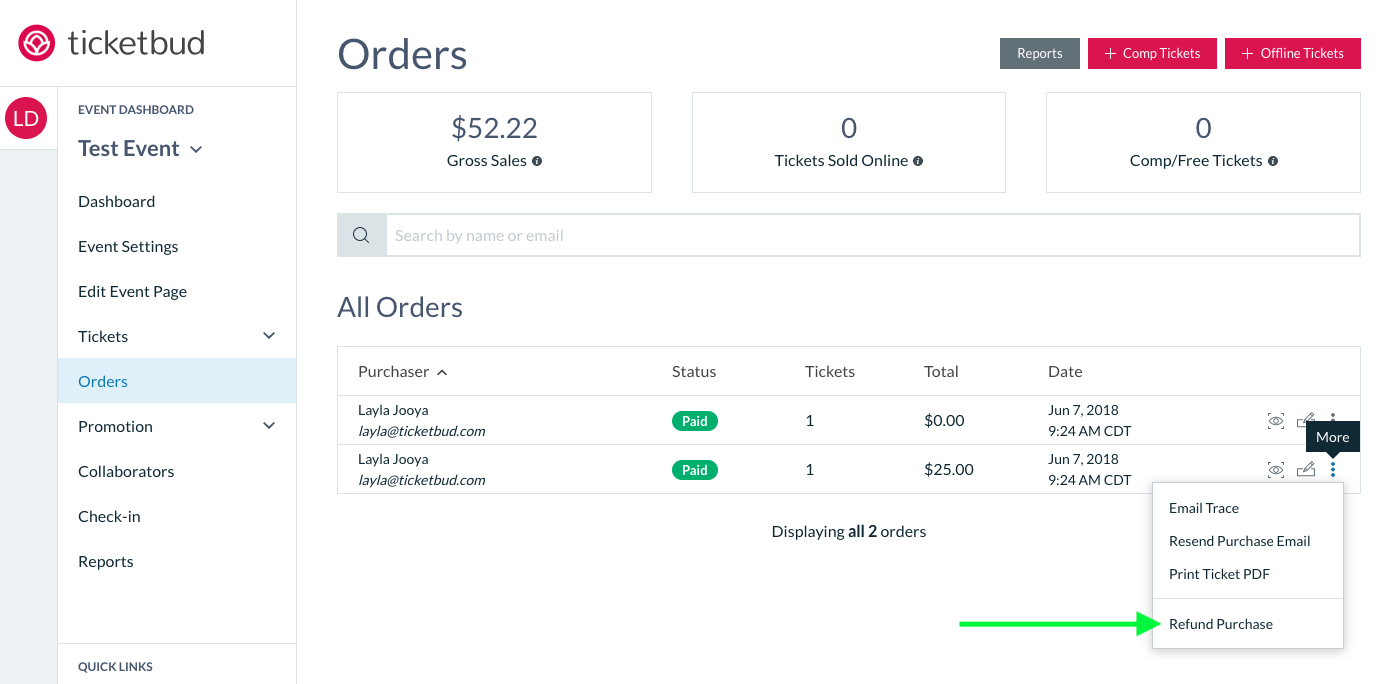Click the info icon next to Gross Sales
This screenshot has height=684, width=1398.
[x=539, y=160]
